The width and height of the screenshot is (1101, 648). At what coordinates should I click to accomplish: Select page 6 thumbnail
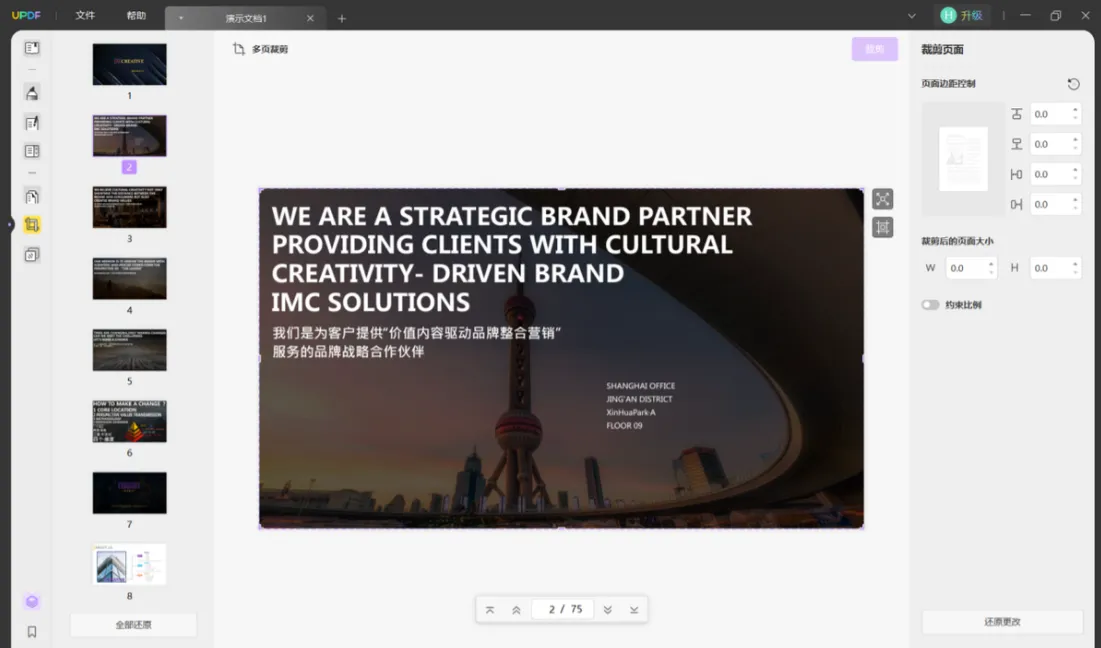(130, 421)
